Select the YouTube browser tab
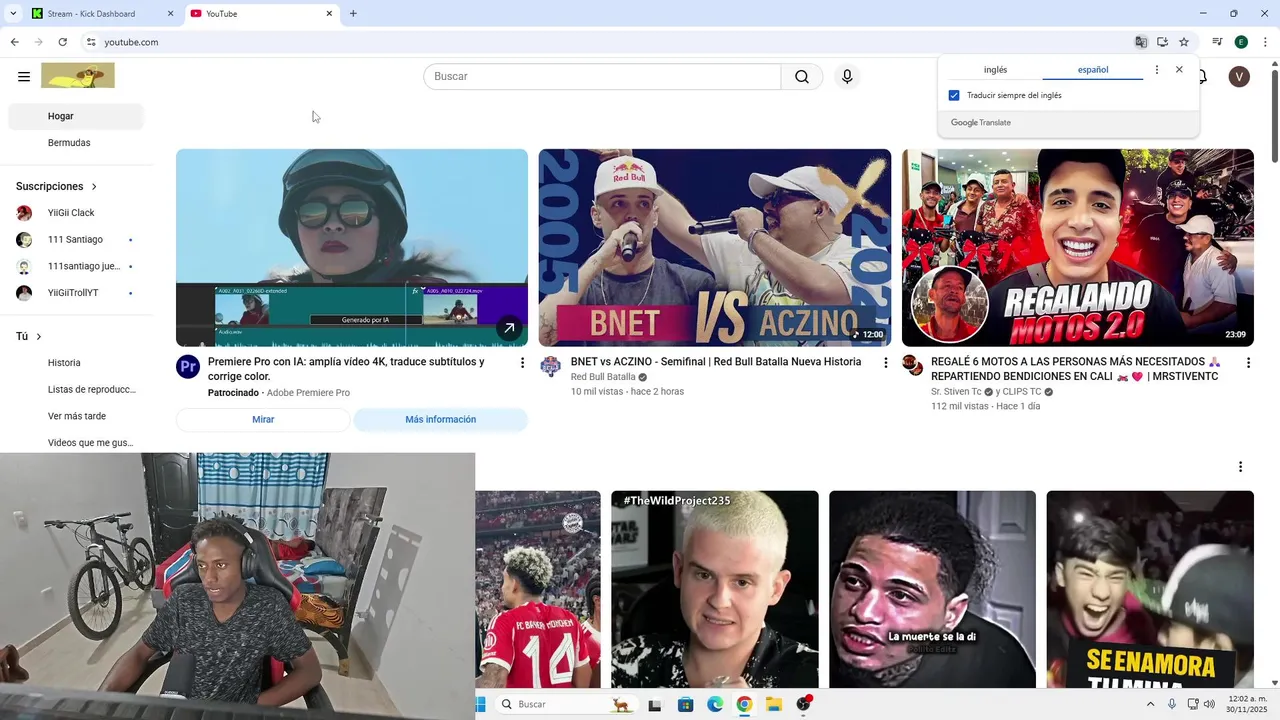Viewport: 1280px width, 720px height. tap(262, 14)
